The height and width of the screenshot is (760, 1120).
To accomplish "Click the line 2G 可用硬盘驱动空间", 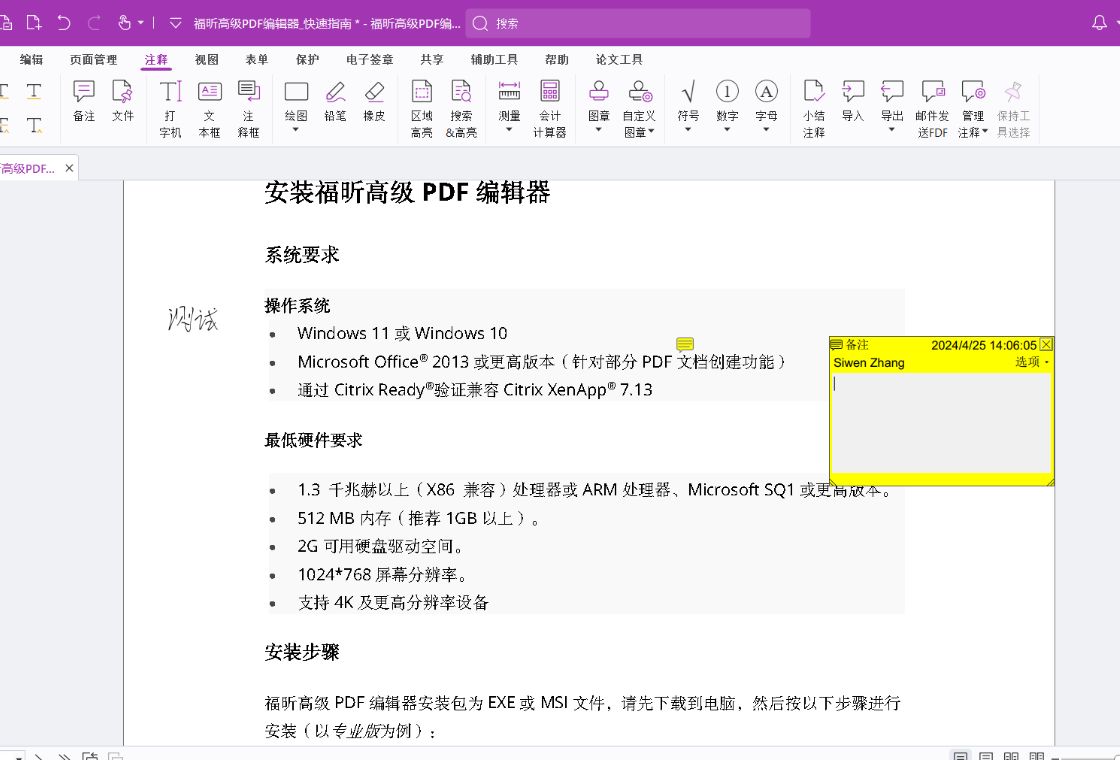I will [380, 546].
